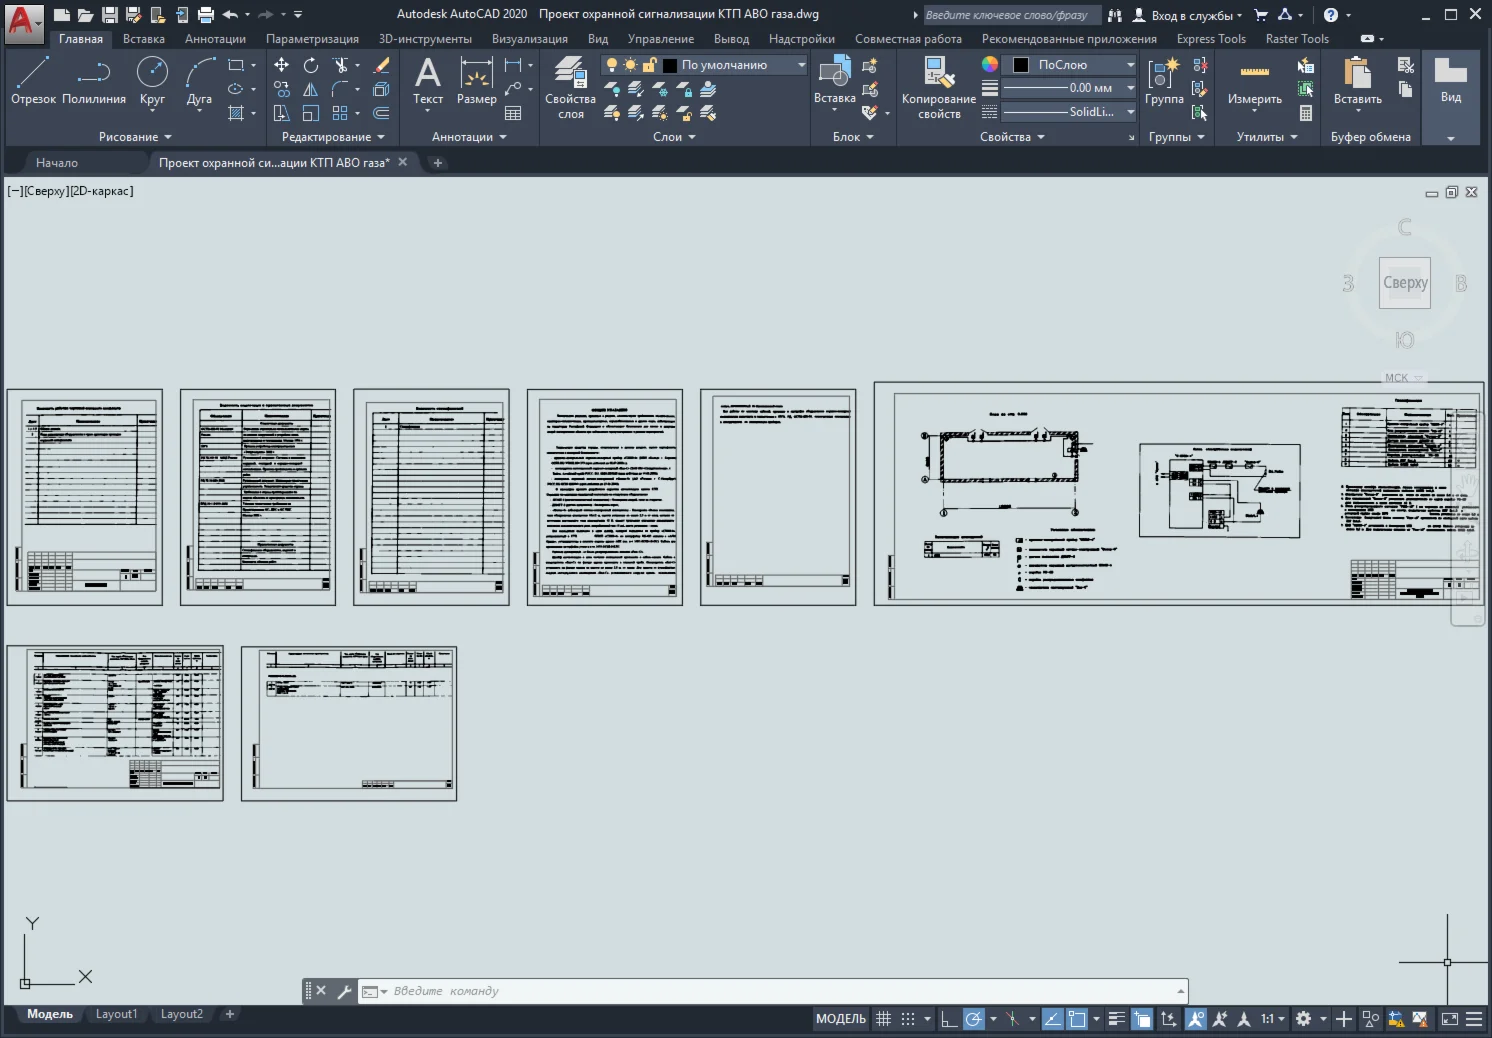Click the Вставка (Insert block) button

tap(834, 80)
